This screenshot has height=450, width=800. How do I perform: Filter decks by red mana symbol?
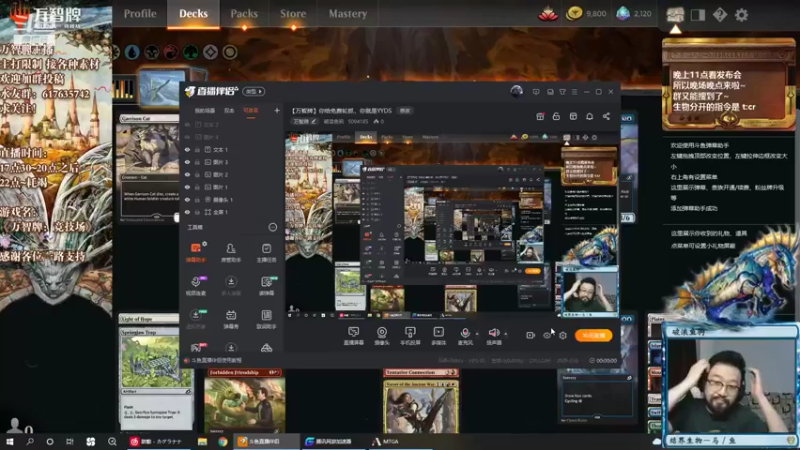pyautogui.click(x=171, y=52)
